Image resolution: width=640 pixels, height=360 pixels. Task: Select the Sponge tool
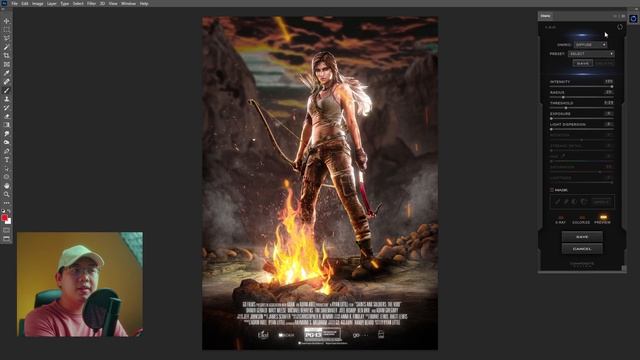[x=7, y=142]
